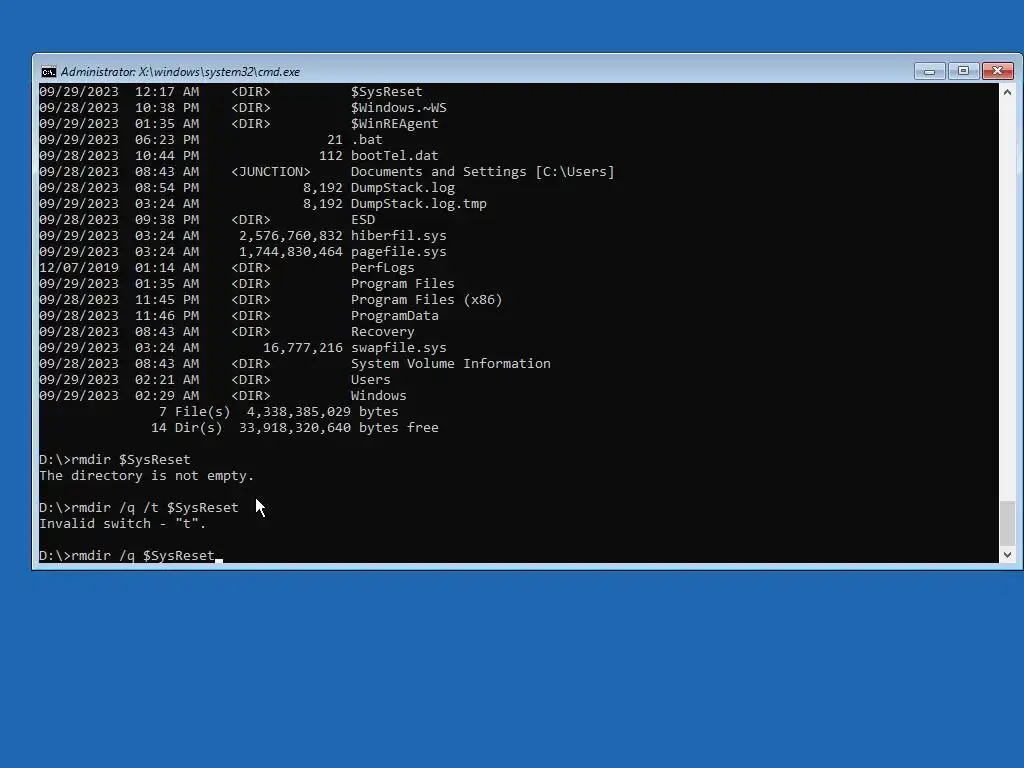Image resolution: width=1024 pixels, height=768 pixels.
Task: Click the '$Windows.~WS' directory entry
Action: click(398, 108)
